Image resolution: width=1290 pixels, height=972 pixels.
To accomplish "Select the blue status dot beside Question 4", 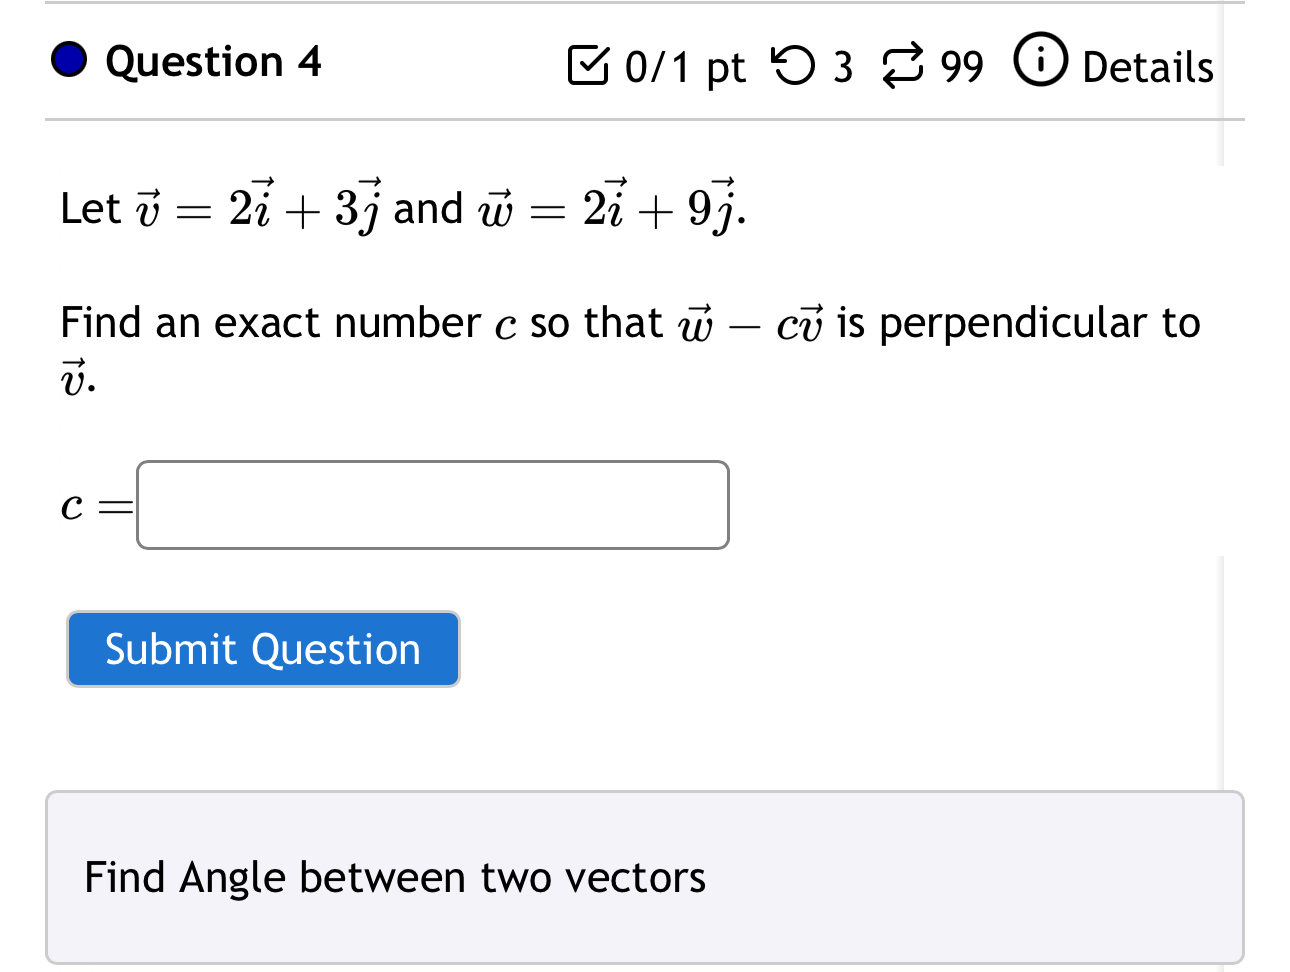I will [x=68, y=61].
